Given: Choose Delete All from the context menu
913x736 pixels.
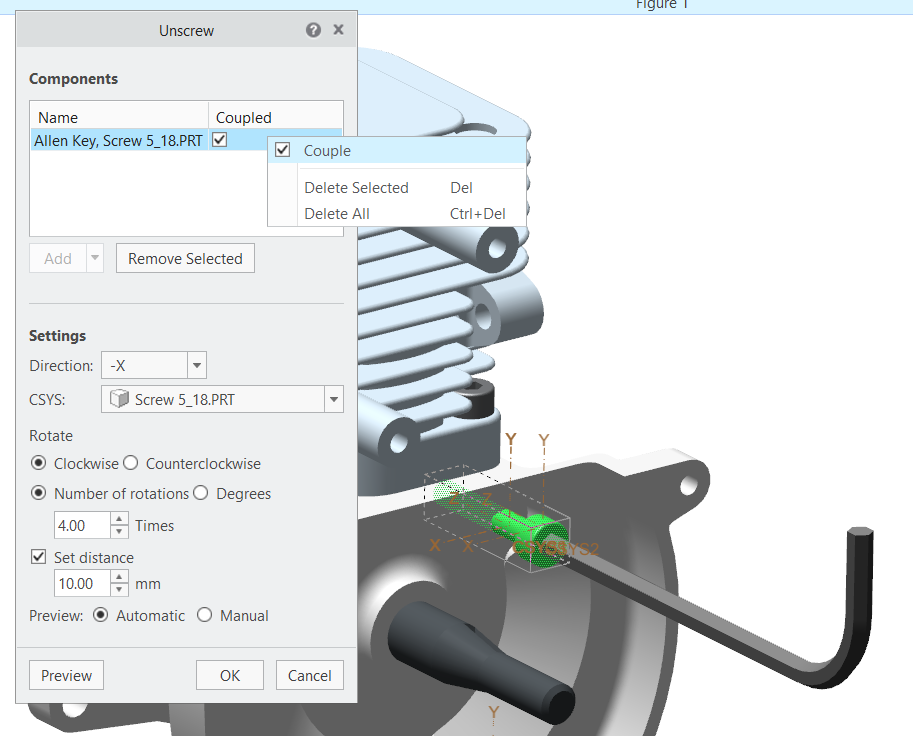Looking at the screenshot, I should point(338,213).
